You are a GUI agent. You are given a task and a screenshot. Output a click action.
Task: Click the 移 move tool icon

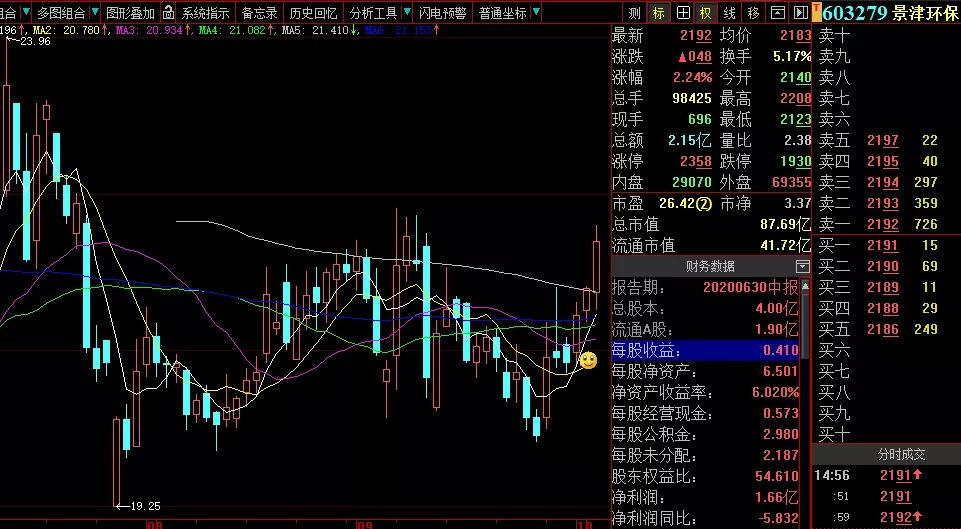coord(753,13)
